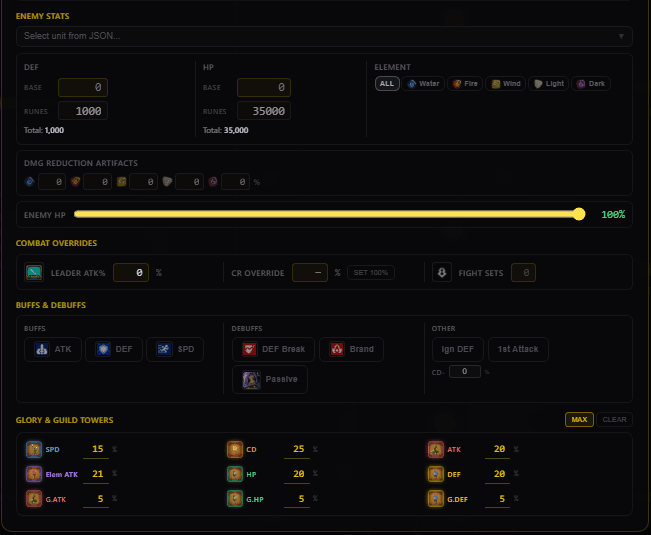This screenshot has height=535, width=651.
Task: Edit the ATK tower value 20
Action: coord(498,449)
